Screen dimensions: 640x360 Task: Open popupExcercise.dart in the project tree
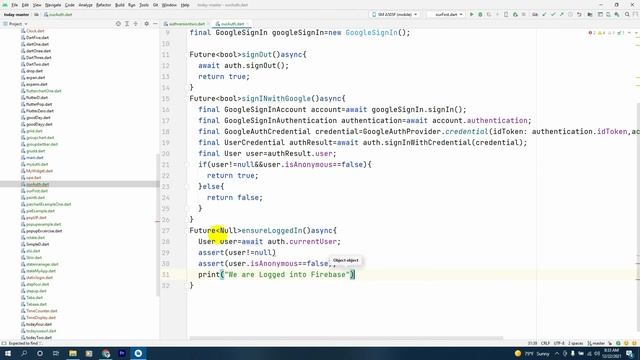44,231
